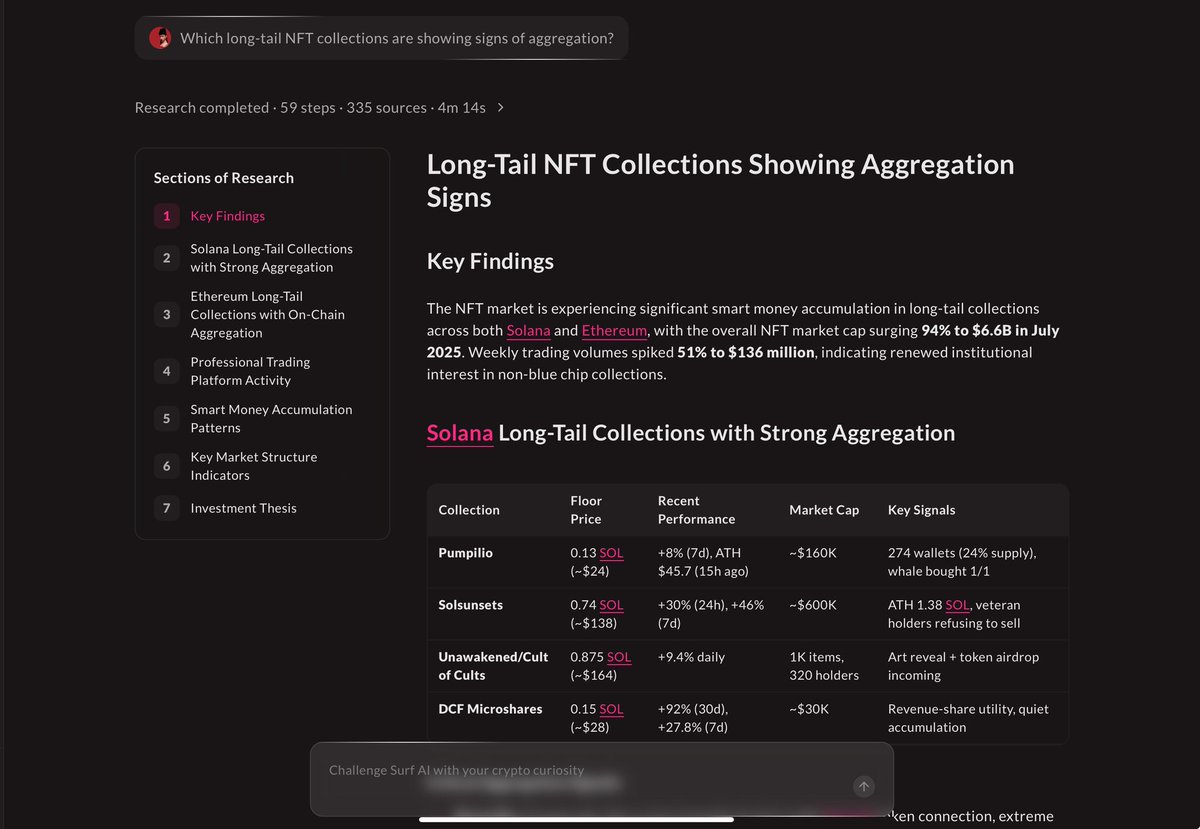This screenshot has width=1200, height=829.
Task: Click the +9.4% daily performance cell
Action: tap(691, 657)
